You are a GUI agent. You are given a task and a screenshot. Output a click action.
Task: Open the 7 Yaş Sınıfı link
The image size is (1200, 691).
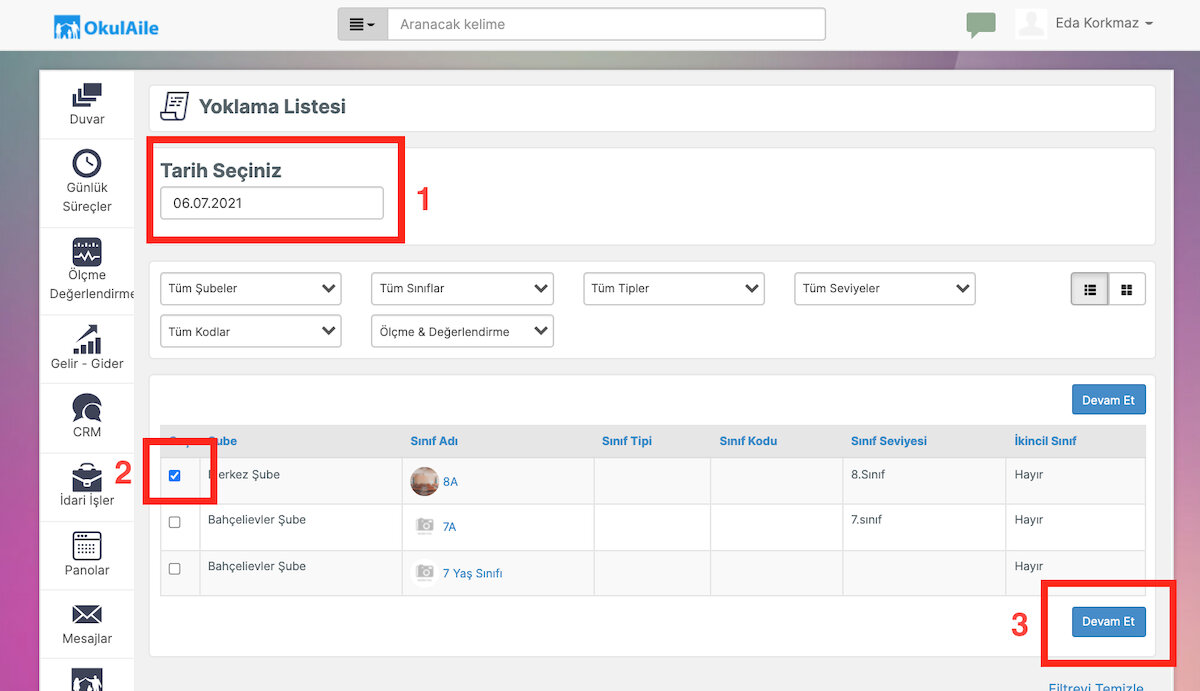[472, 573]
